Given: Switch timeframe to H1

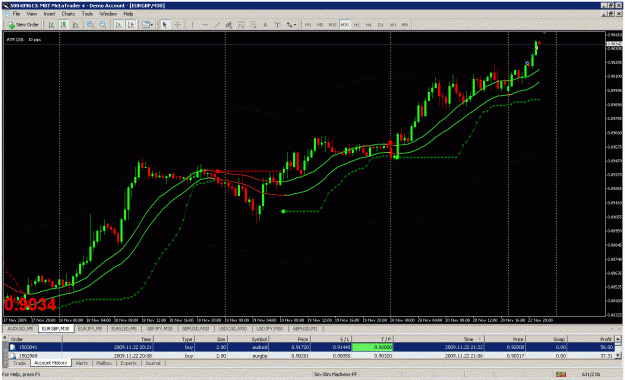Looking at the screenshot, I should (357, 25).
